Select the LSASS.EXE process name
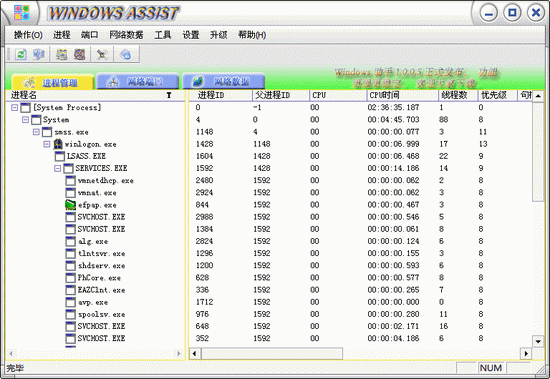550x379 pixels. click(86, 156)
